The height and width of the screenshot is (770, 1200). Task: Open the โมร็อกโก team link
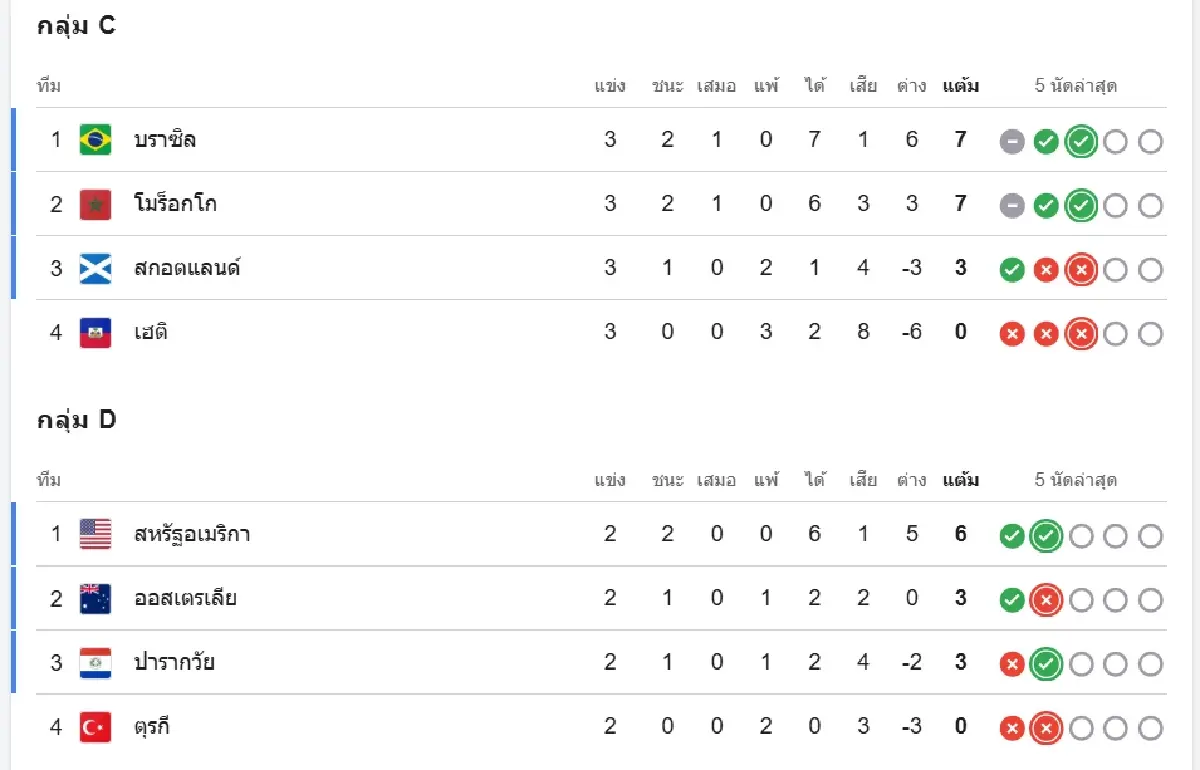pos(176,204)
